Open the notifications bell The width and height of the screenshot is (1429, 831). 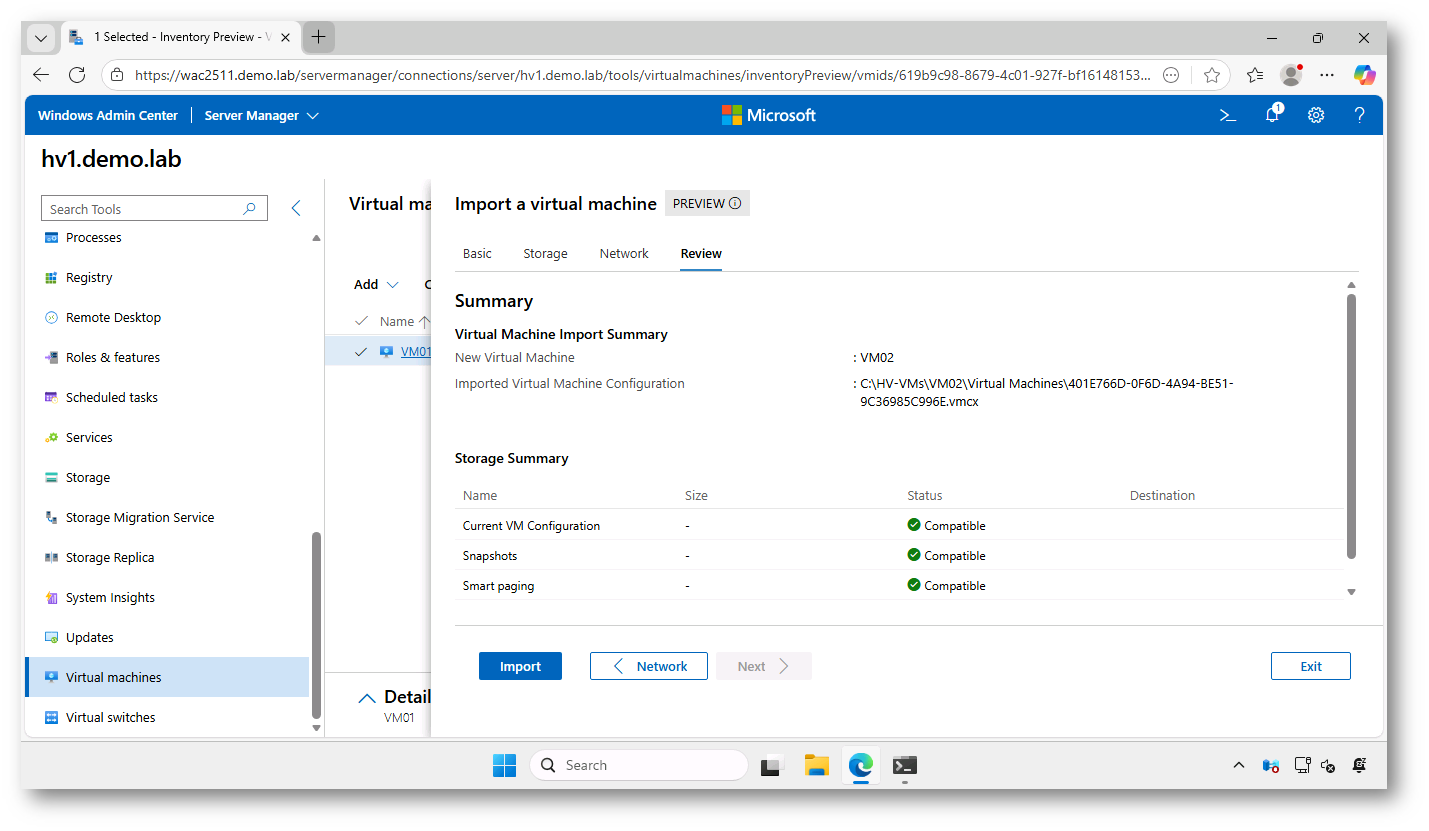(x=1272, y=115)
